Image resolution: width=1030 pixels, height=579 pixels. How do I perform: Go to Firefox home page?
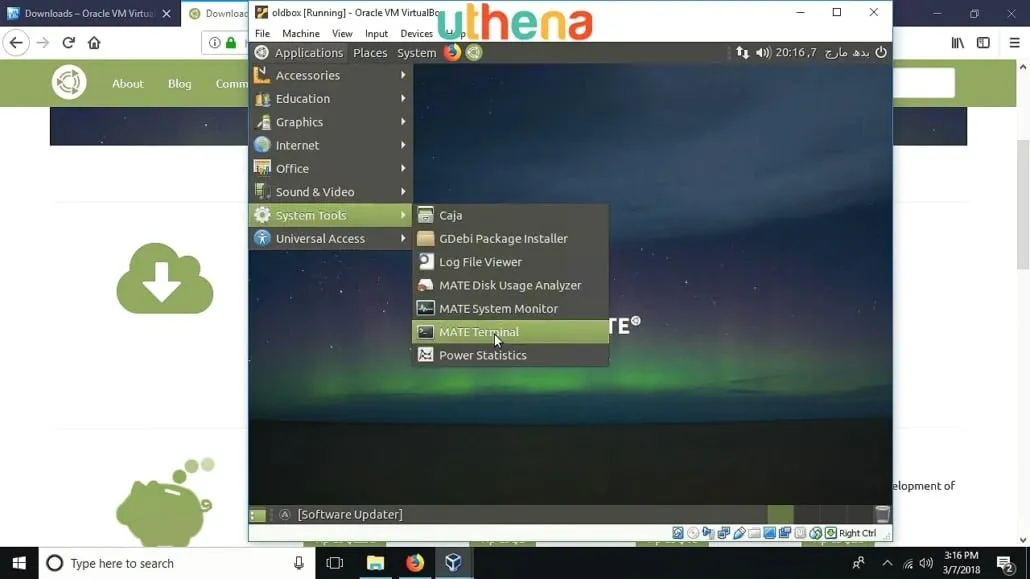pyautogui.click(x=94, y=43)
